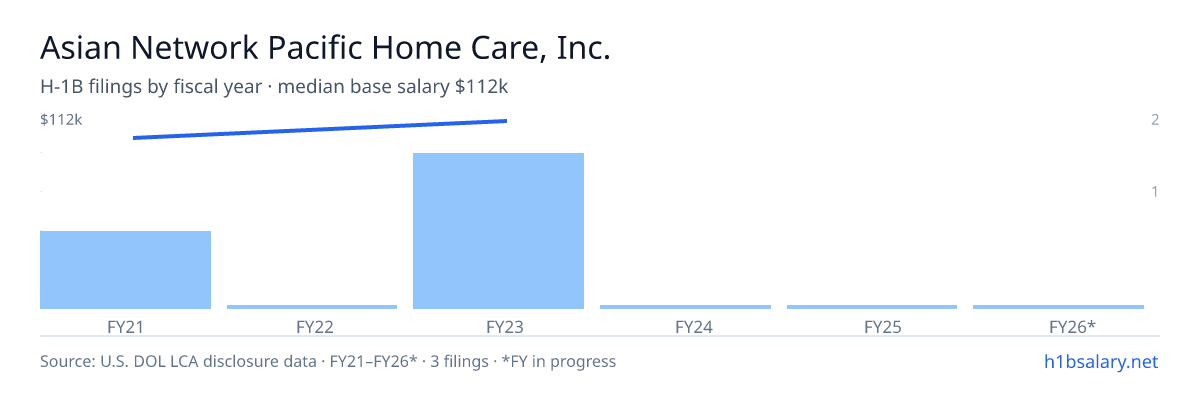The image size is (1200, 400).
Task: Select the FY23 axis label
Action: click(x=498, y=326)
